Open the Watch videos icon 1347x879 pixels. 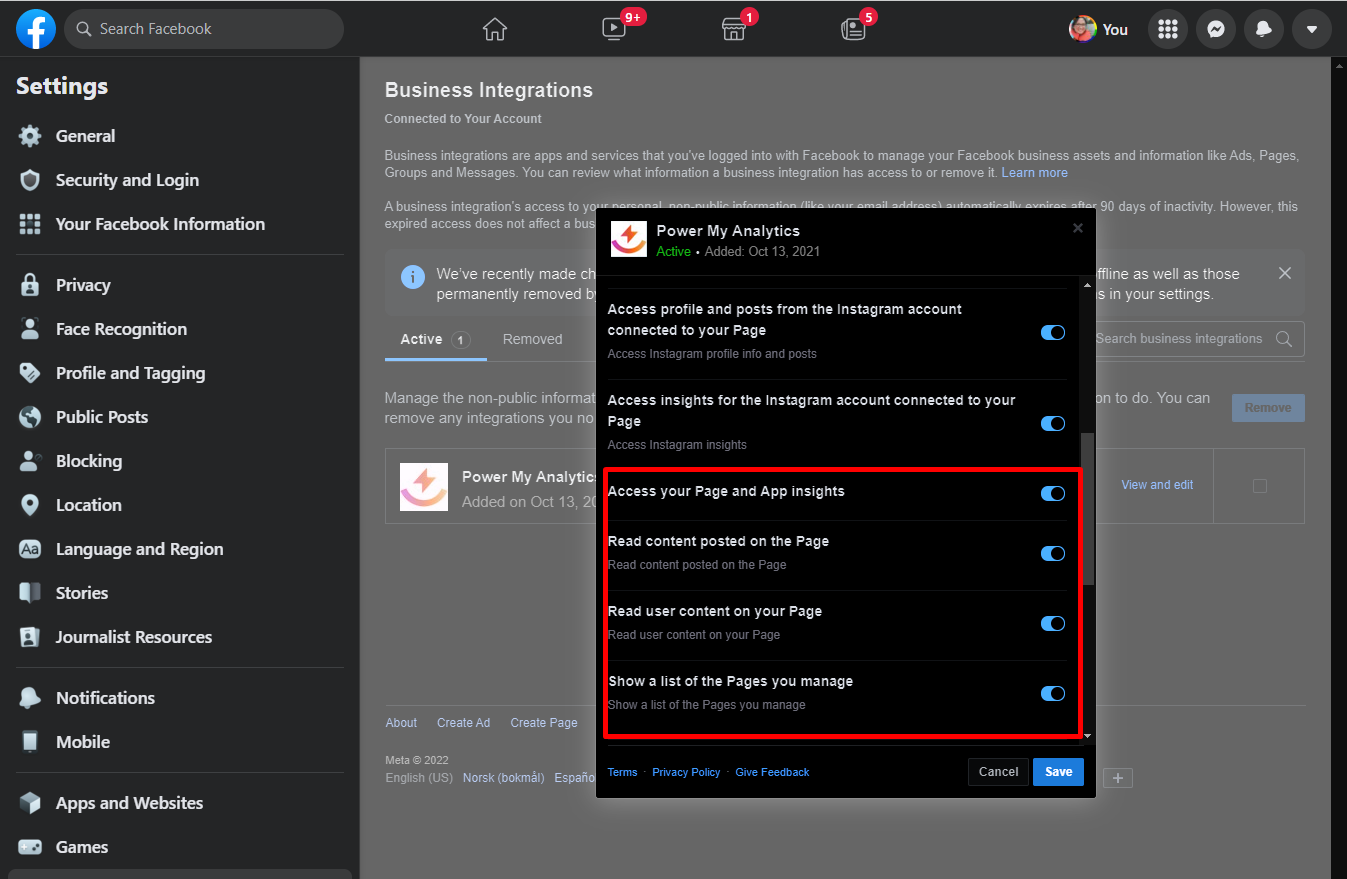[614, 29]
